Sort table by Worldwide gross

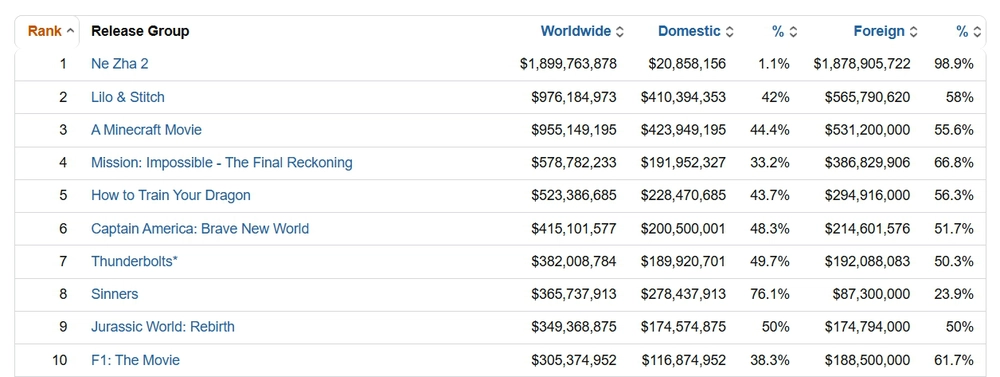pos(582,31)
